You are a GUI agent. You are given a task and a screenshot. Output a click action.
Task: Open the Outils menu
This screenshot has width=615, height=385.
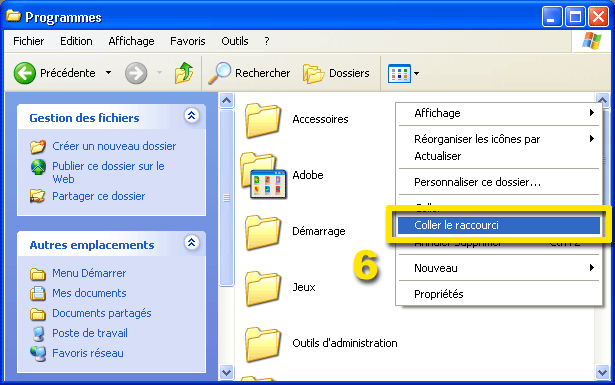point(235,41)
